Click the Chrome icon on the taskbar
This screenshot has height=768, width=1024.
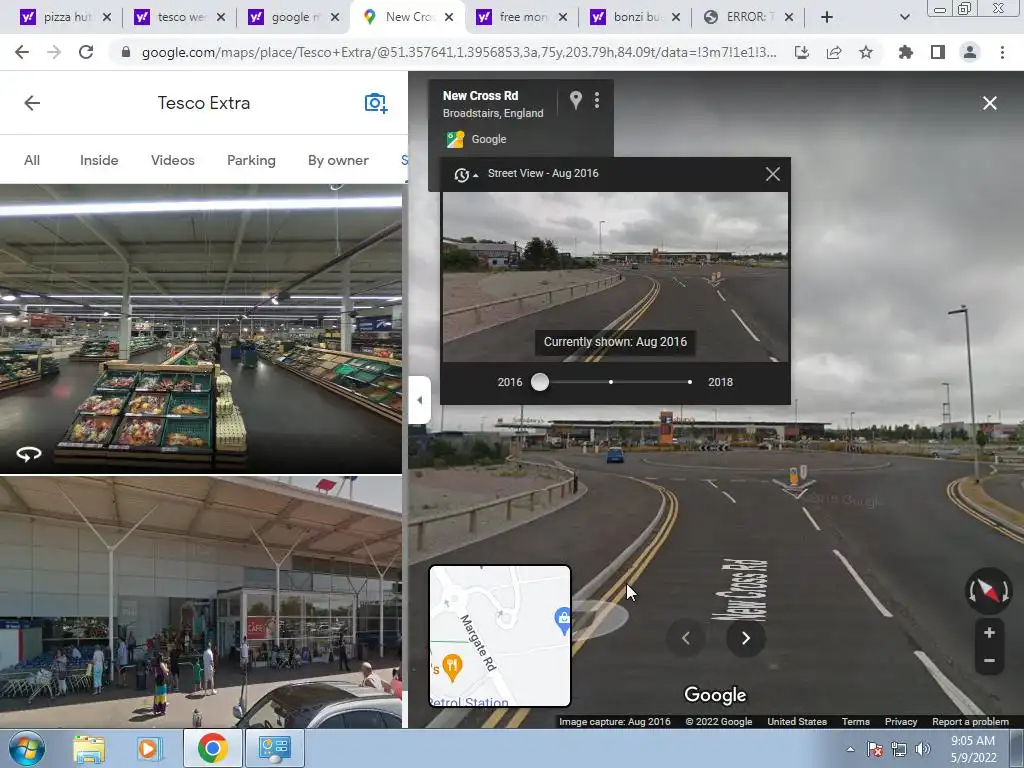(x=212, y=748)
